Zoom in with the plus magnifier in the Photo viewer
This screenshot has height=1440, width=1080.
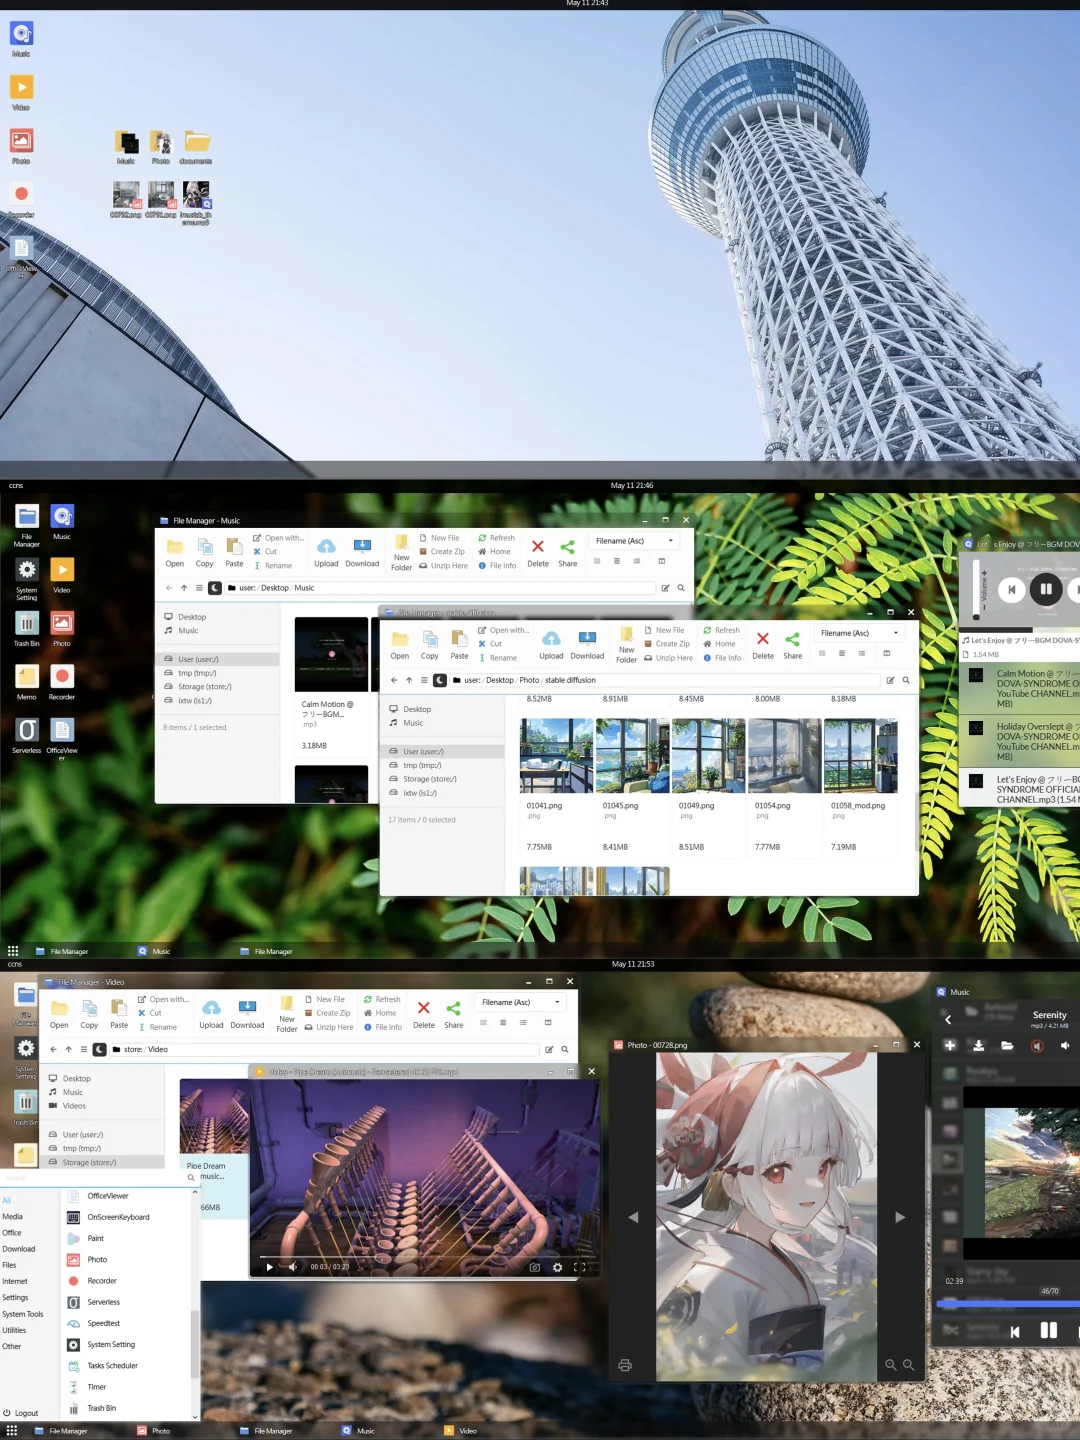point(890,1365)
